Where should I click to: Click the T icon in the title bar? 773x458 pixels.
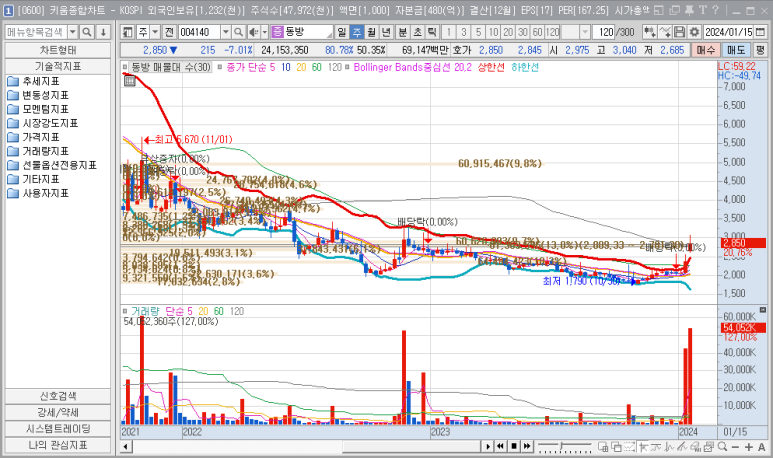tap(703, 10)
